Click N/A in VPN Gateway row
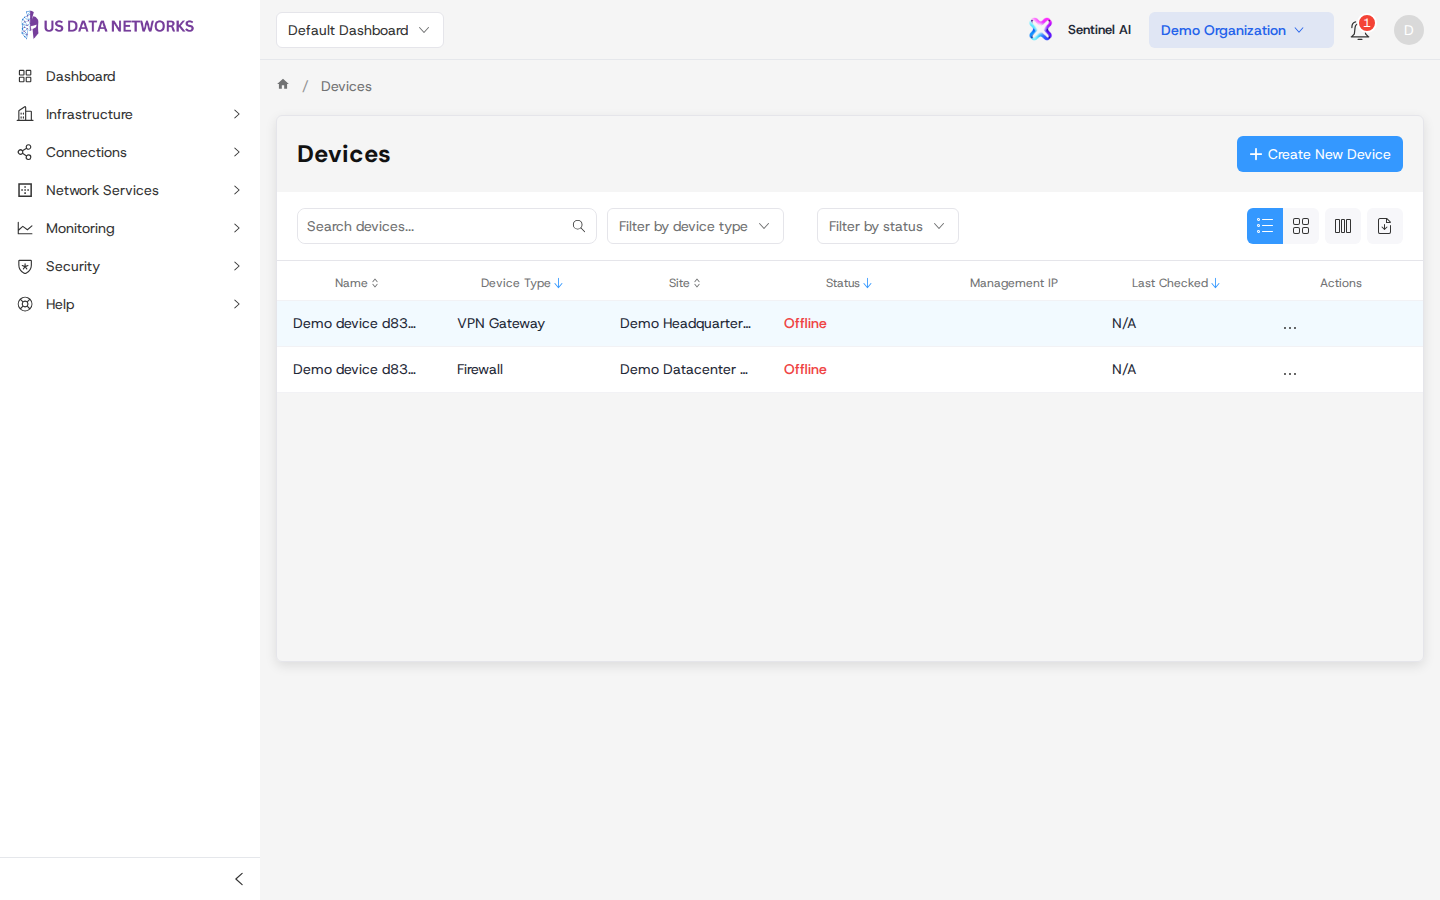1440x900 pixels. point(1124,323)
